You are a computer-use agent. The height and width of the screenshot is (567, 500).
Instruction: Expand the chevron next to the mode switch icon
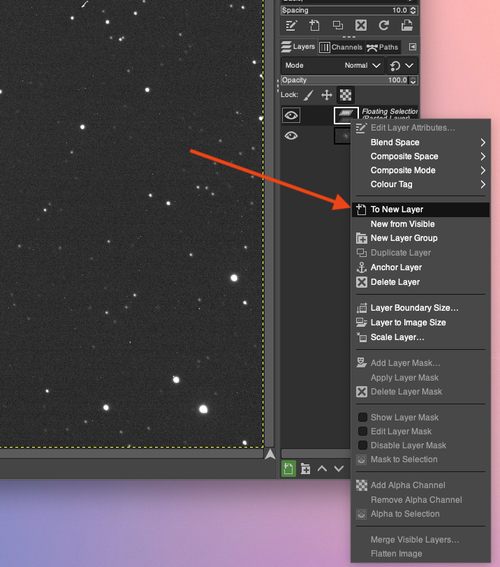[409, 66]
